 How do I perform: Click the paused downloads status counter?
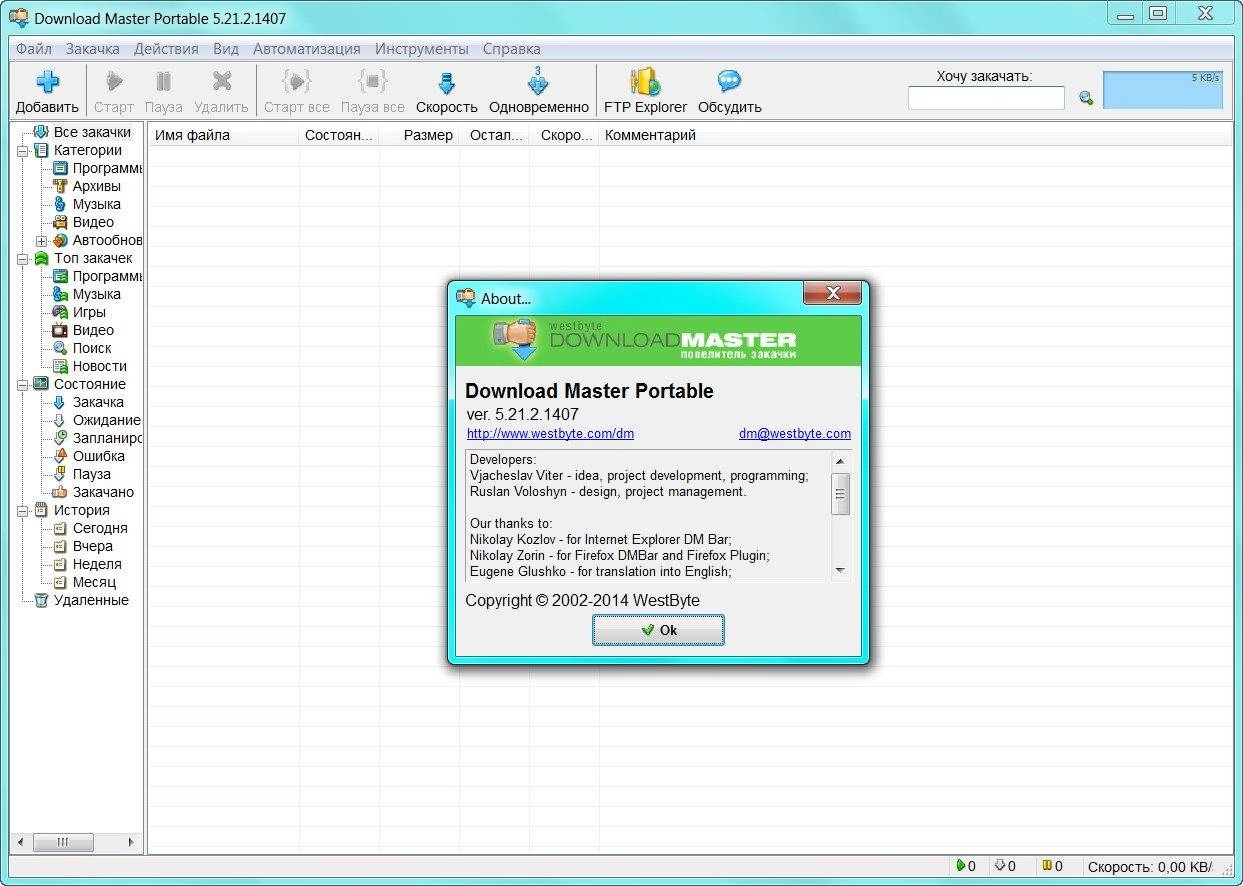(1053, 866)
